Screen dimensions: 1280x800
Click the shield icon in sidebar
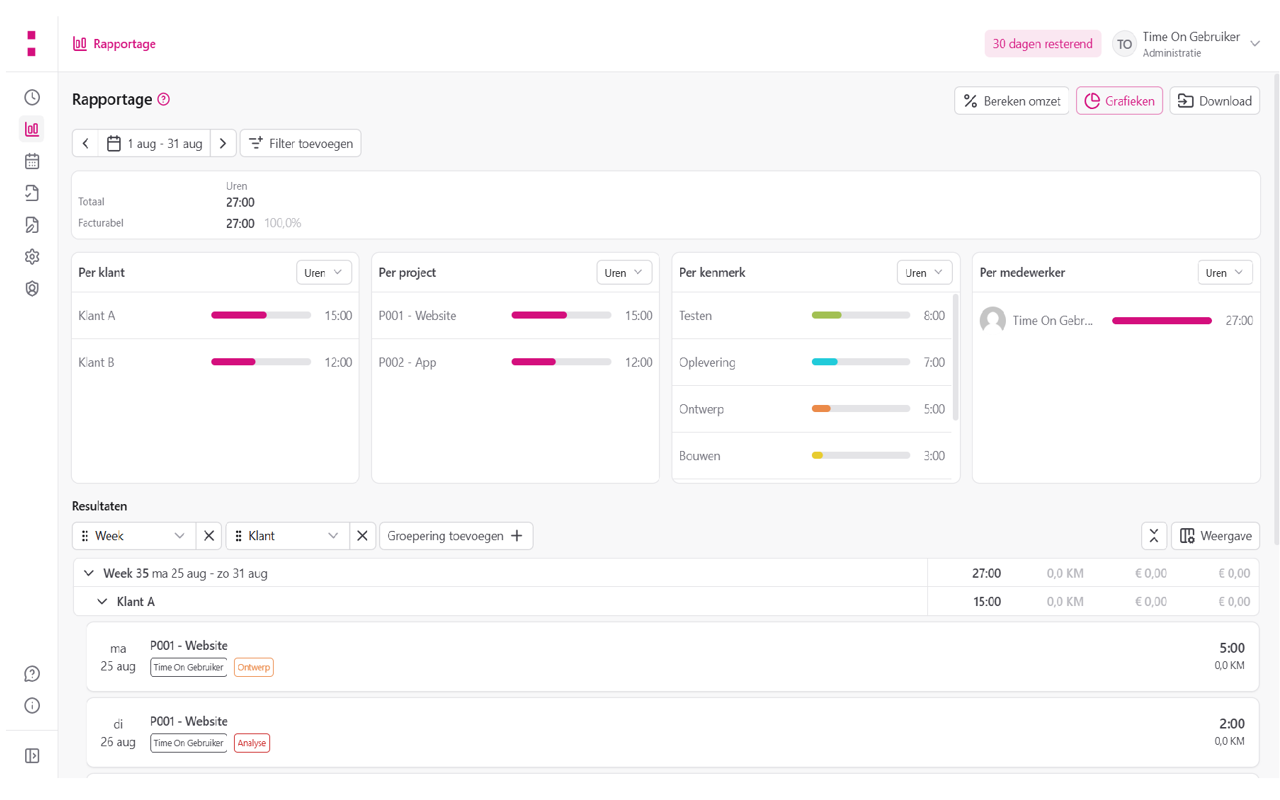point(32,289)
